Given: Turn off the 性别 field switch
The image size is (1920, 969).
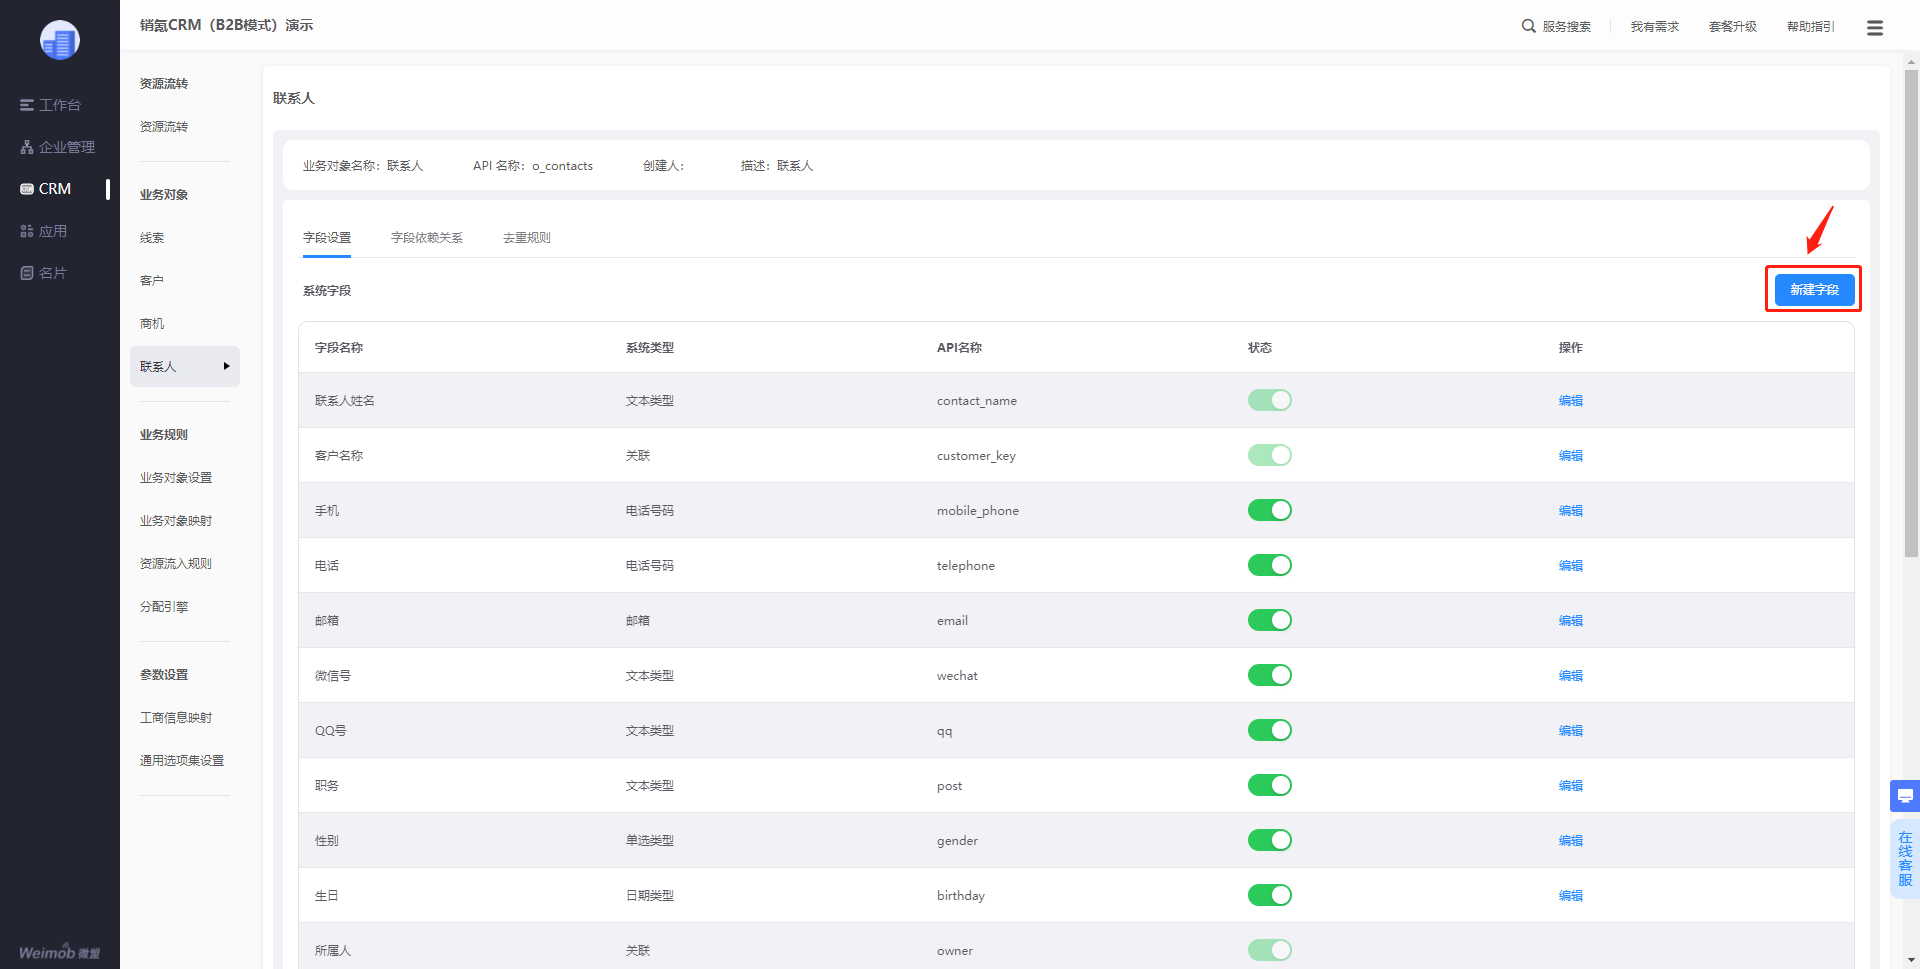Looking at the screenshot, I should [x=1270, y=840].
